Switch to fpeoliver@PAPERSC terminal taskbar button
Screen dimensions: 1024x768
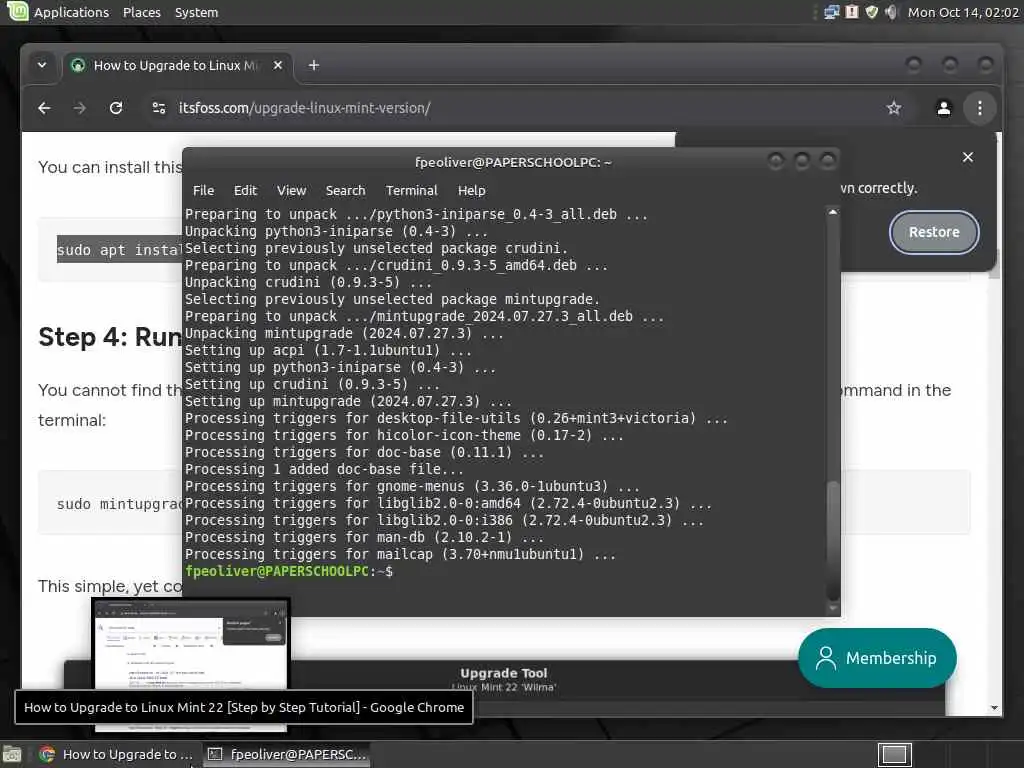point(287,754)
